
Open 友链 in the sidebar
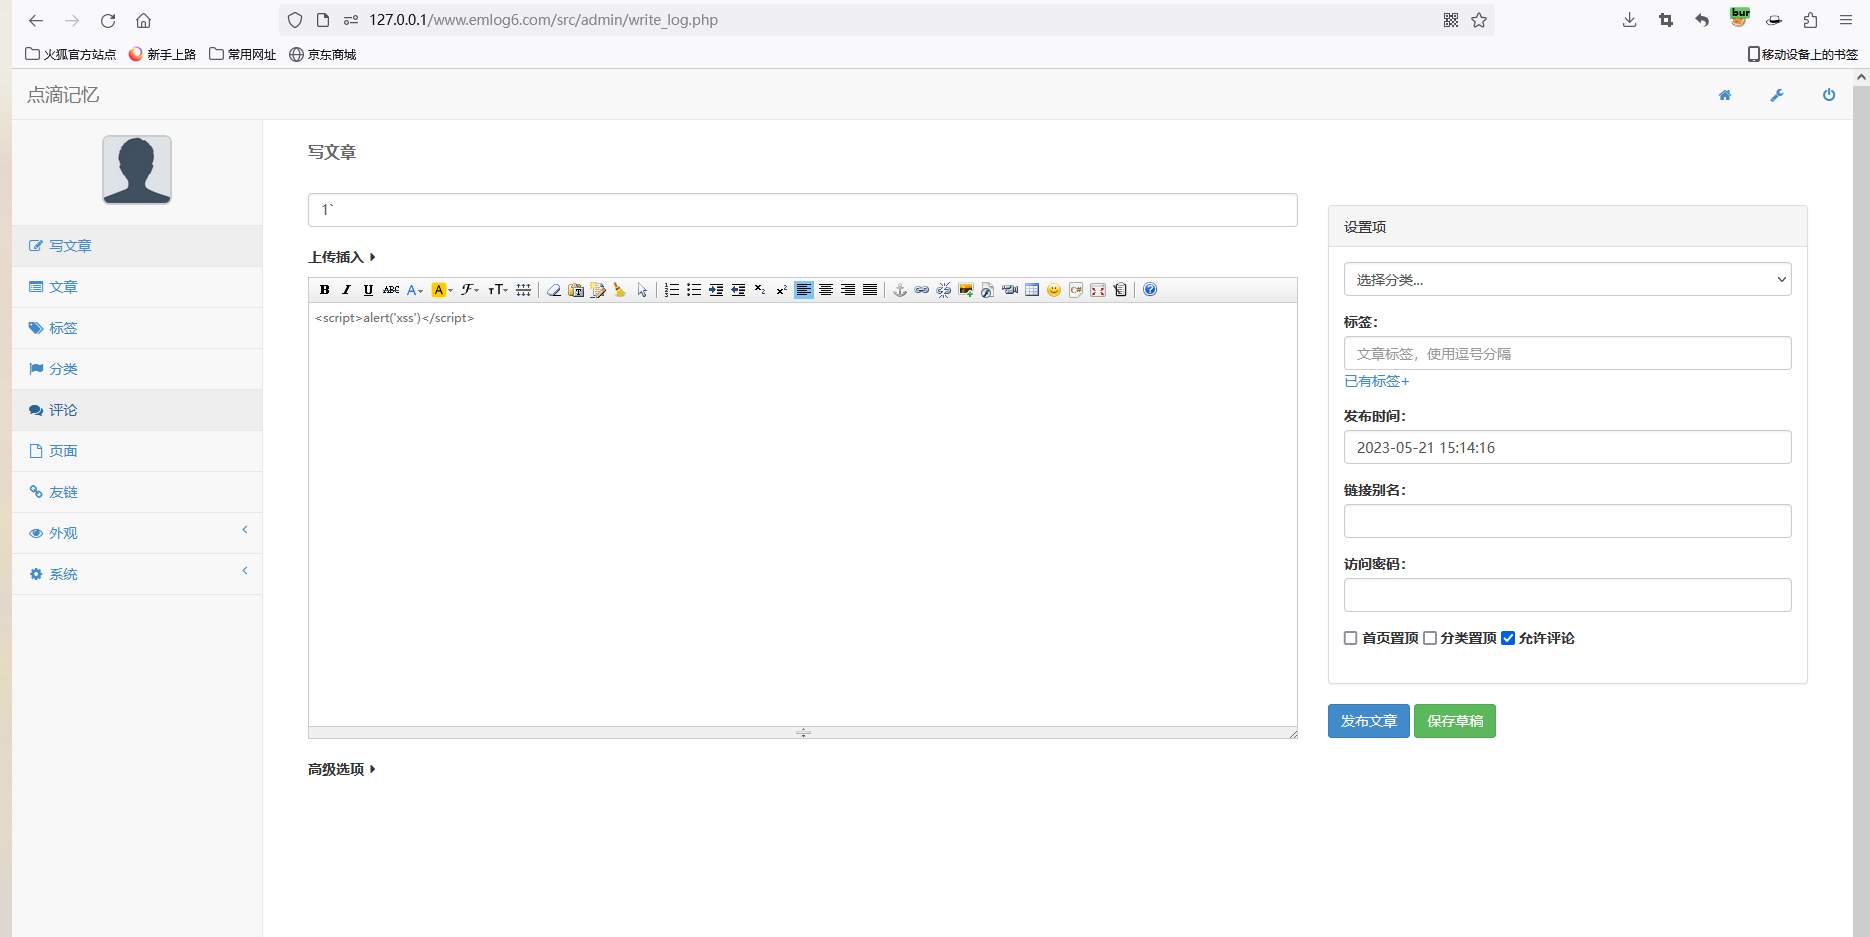pos(137,492)
